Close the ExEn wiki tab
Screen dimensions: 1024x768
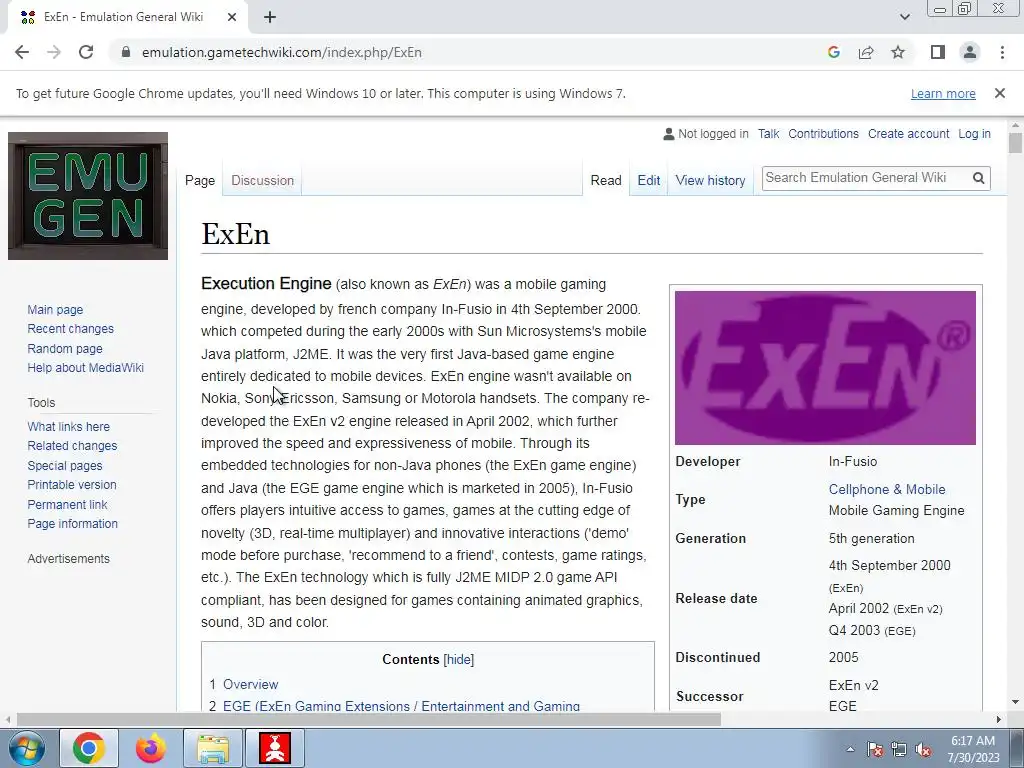point(232,17)
